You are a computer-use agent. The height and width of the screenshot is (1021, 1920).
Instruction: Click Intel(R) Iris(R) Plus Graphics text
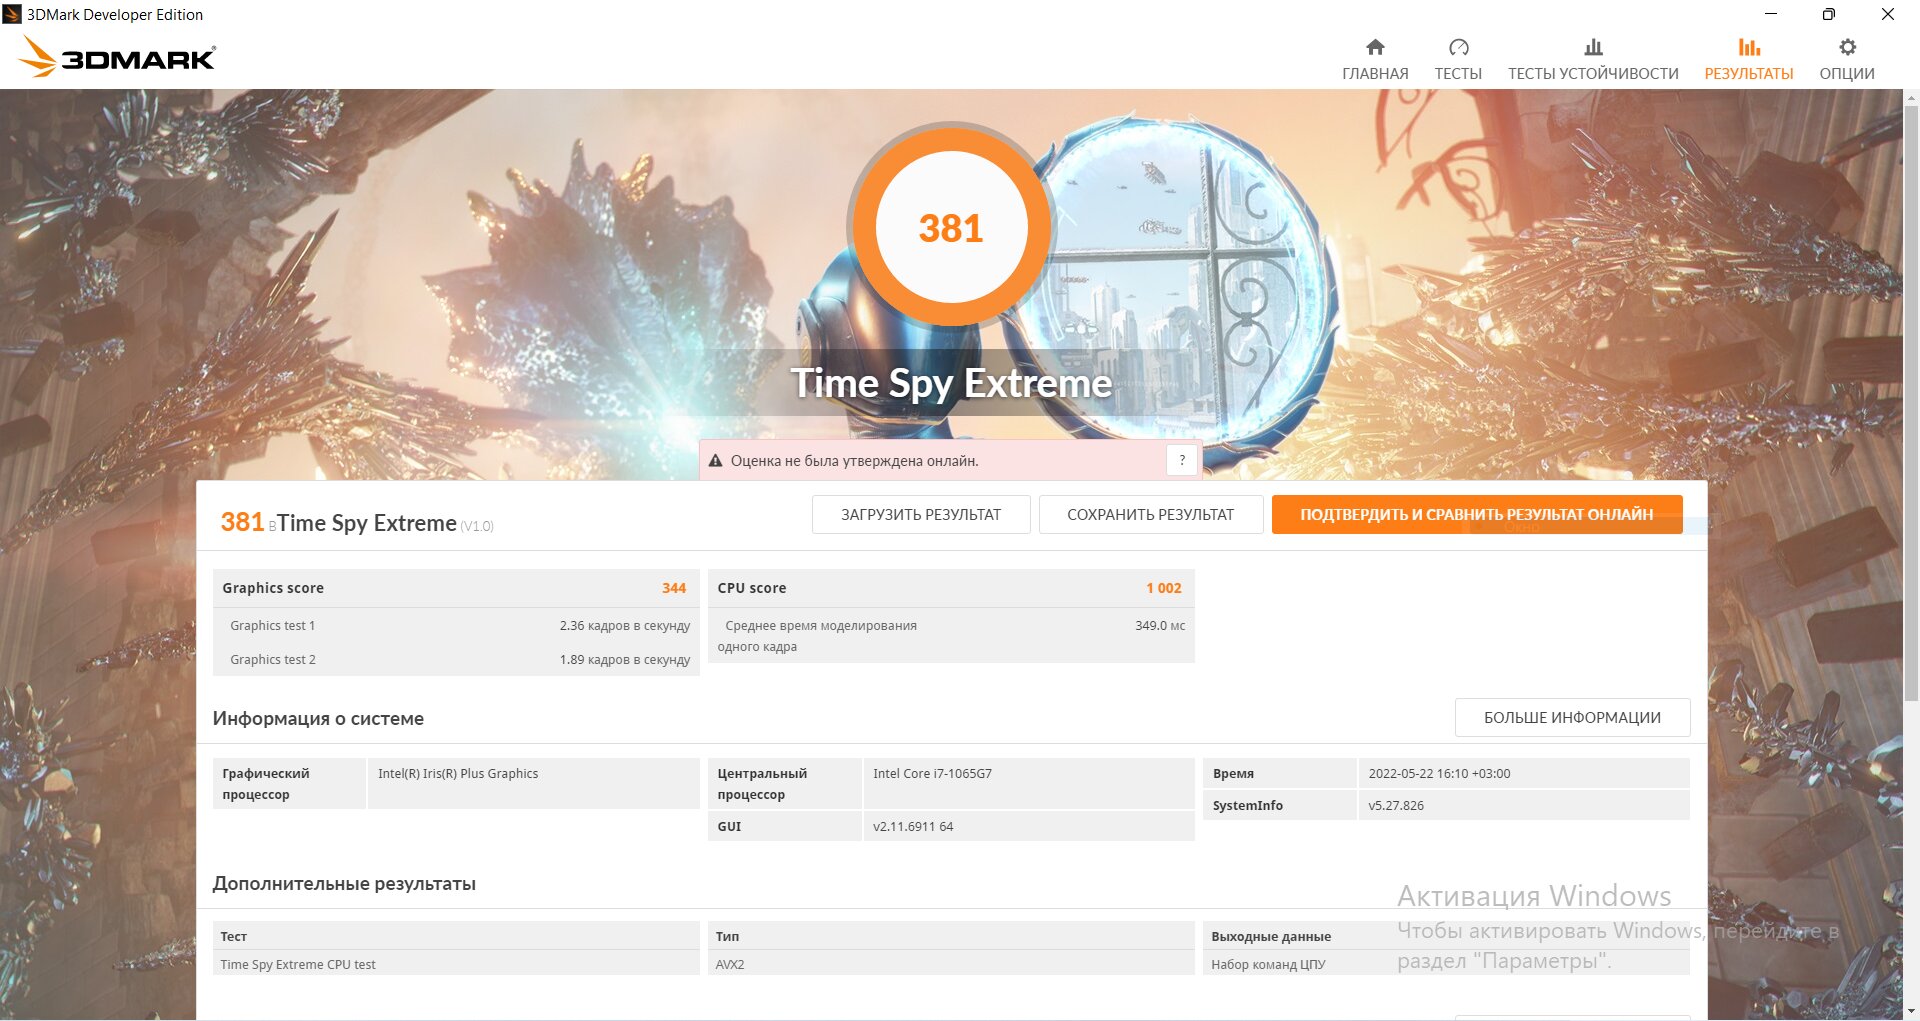458,773
